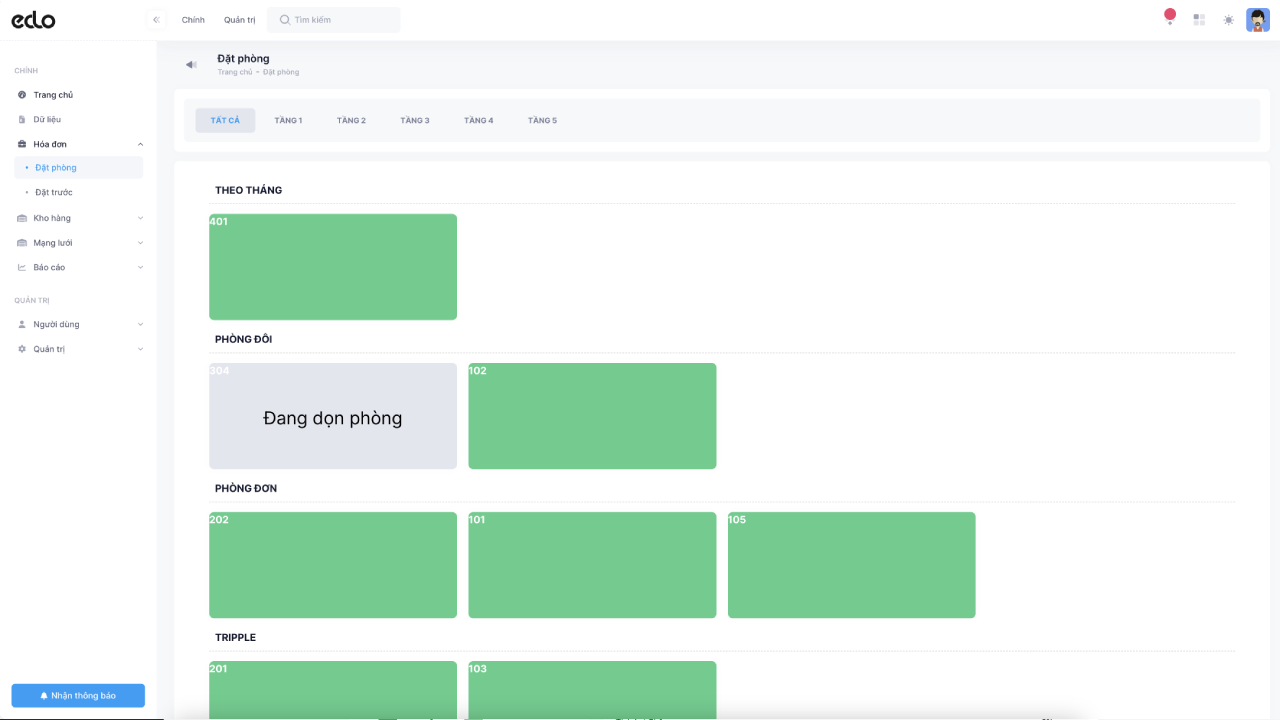Collapse the Hóa đơn submenu chevron
This screenshot has height=720, width=1280.
(x=140, y=144)
